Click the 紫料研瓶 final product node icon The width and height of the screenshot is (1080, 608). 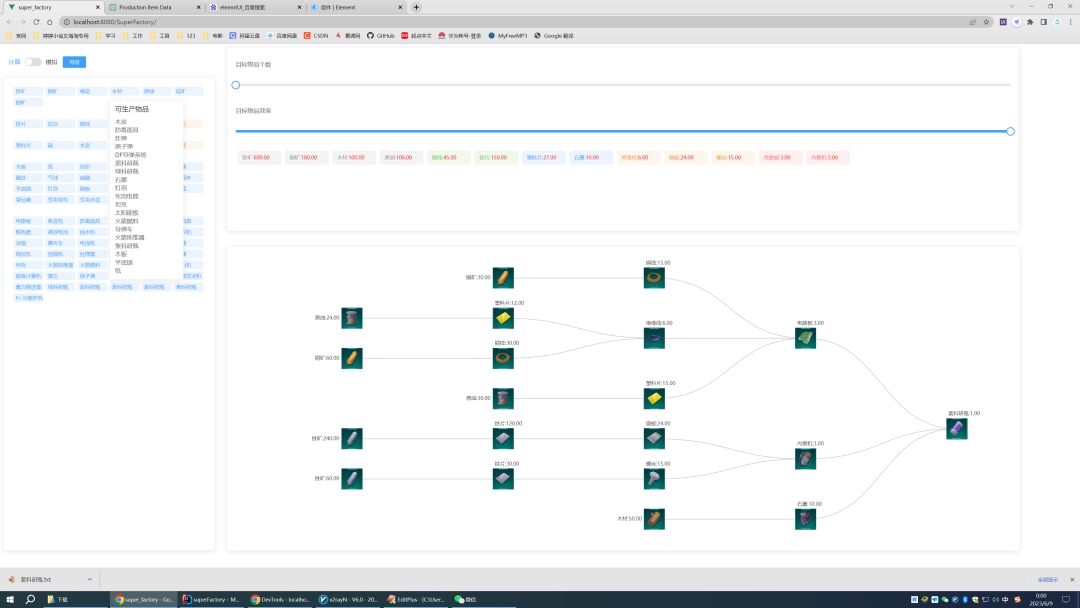tap(957, 429)
